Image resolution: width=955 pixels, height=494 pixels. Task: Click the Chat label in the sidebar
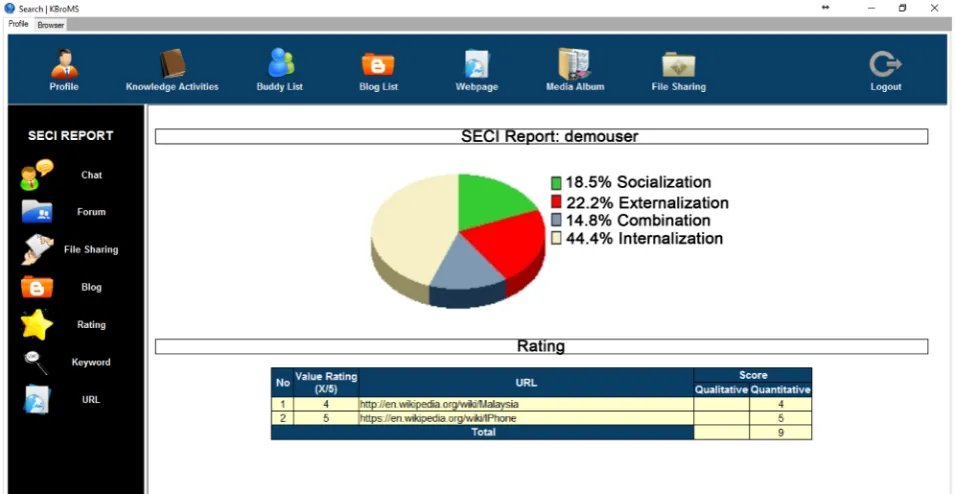point(91,175)
